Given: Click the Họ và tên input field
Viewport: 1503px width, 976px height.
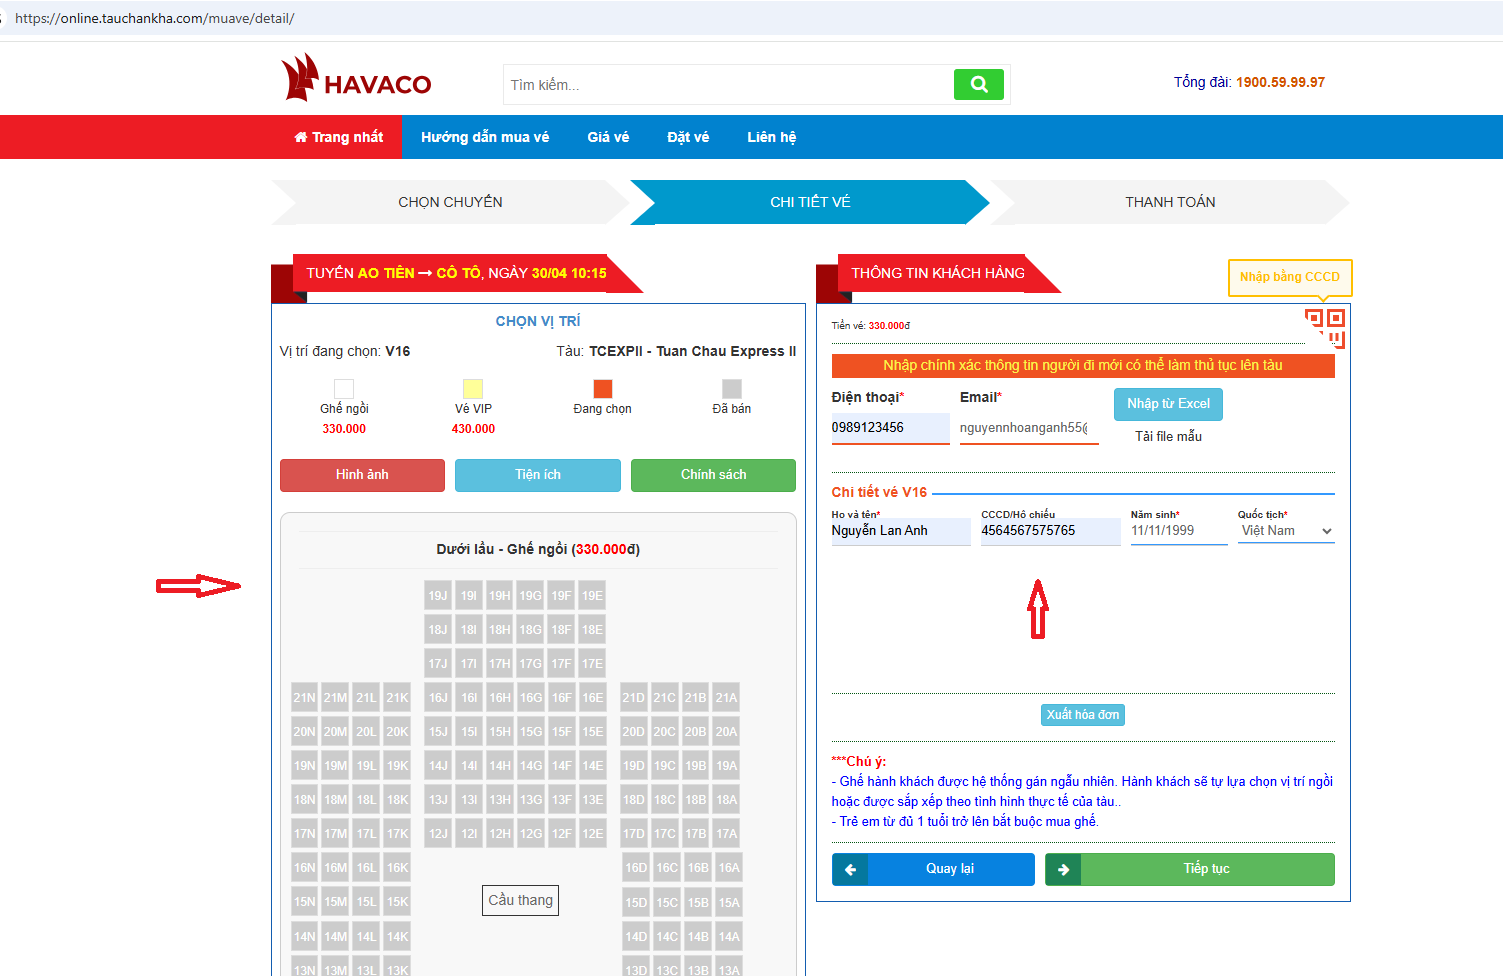Looking at the screenshot, I should click(x=900, y=531).
